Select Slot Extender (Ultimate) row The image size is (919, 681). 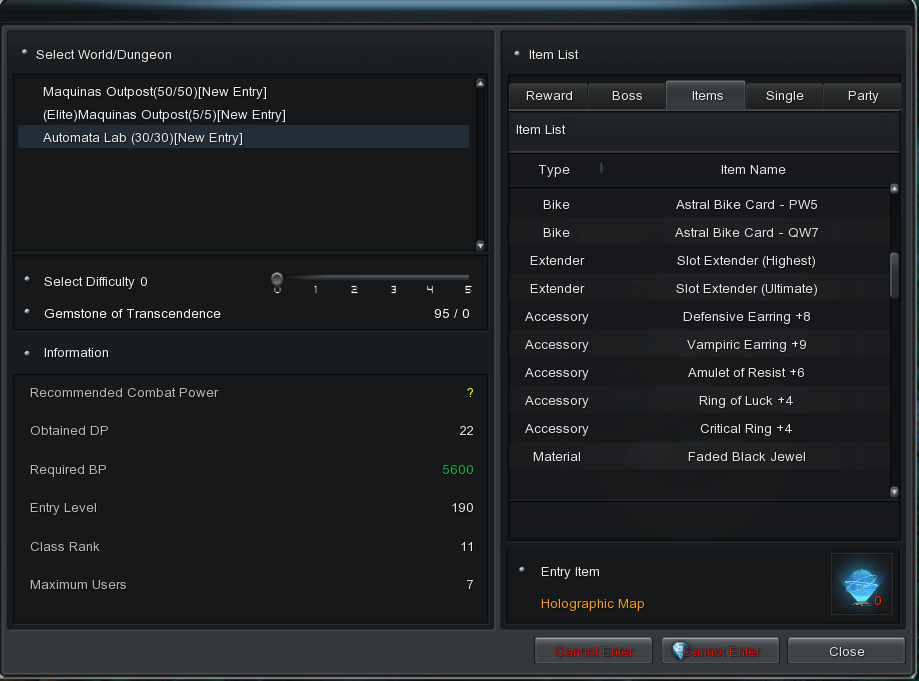(x=746, y=289)
